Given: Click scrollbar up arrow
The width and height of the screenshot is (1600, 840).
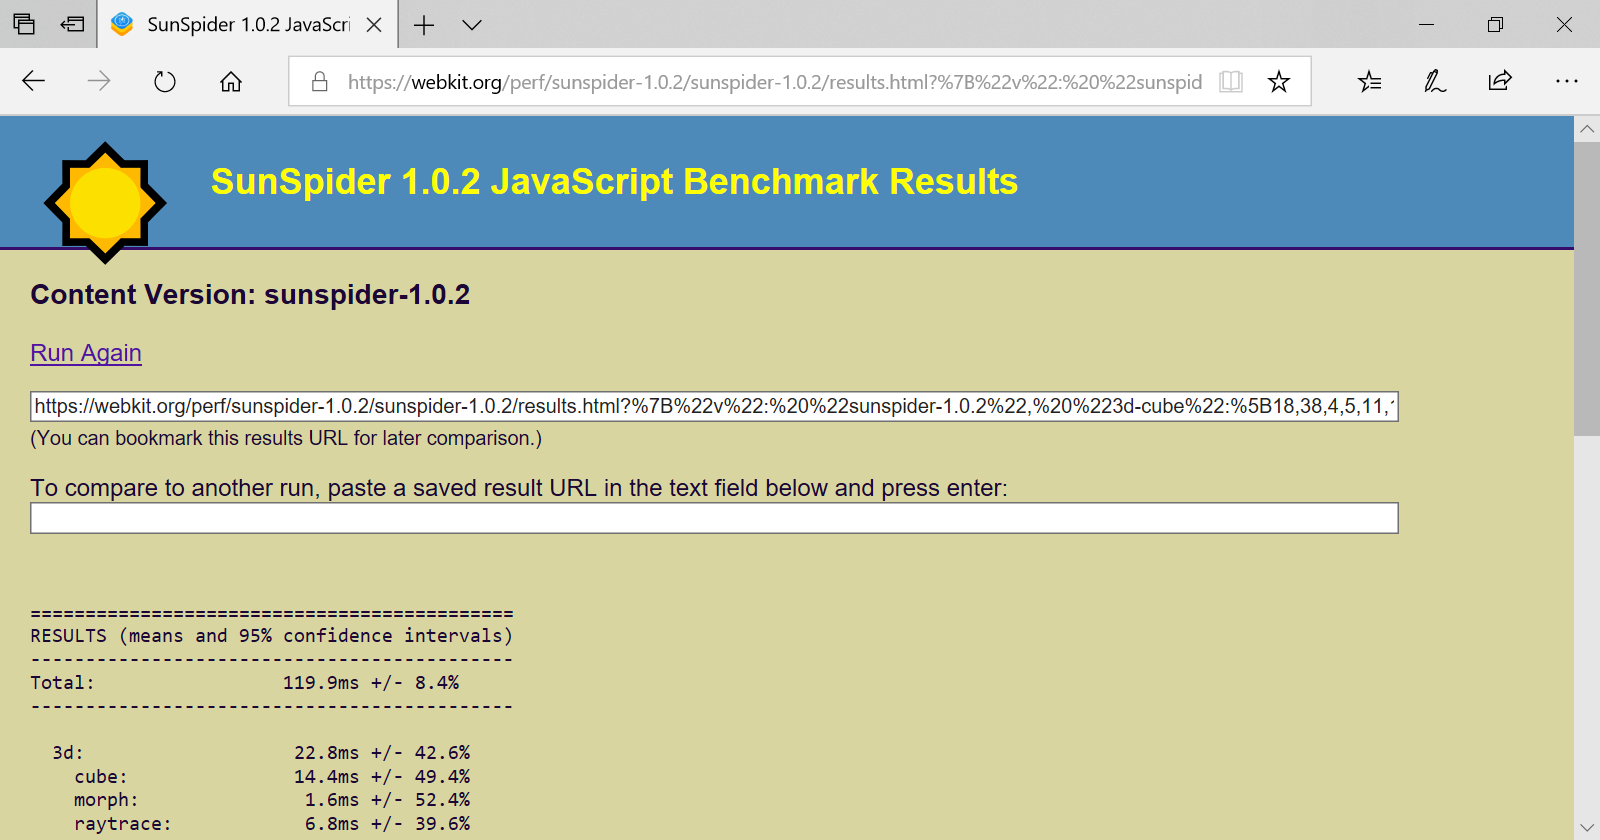Looking at the screenshot, I should 1587,129.
